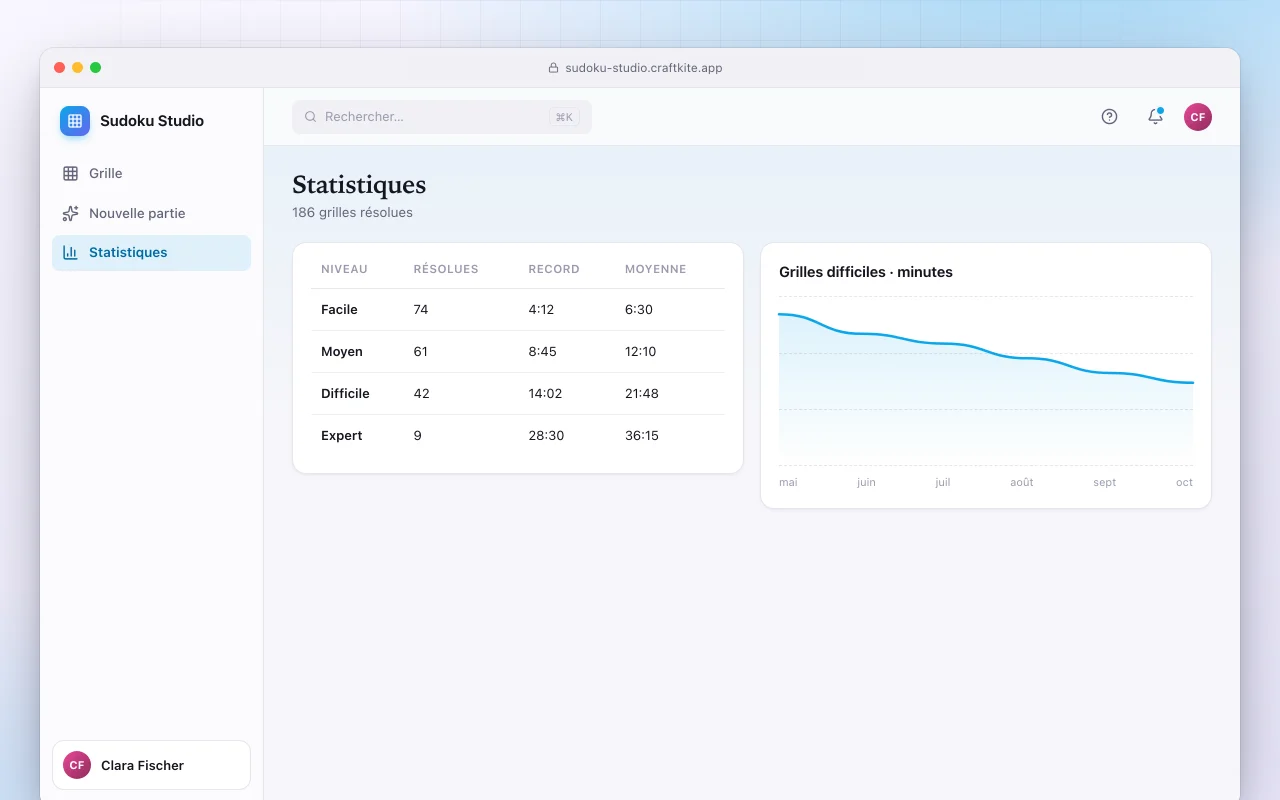Select the Expert row in table
1280x800 pixels.
pos(518,436)
